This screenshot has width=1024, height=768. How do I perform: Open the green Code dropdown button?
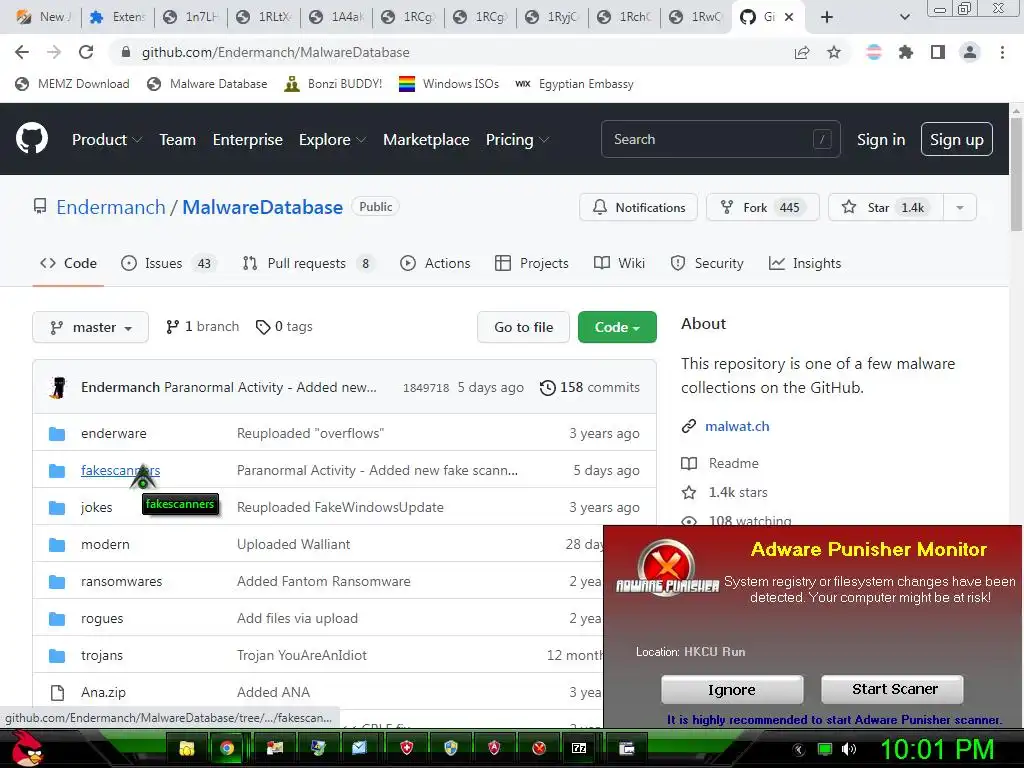tap(617, 327)
